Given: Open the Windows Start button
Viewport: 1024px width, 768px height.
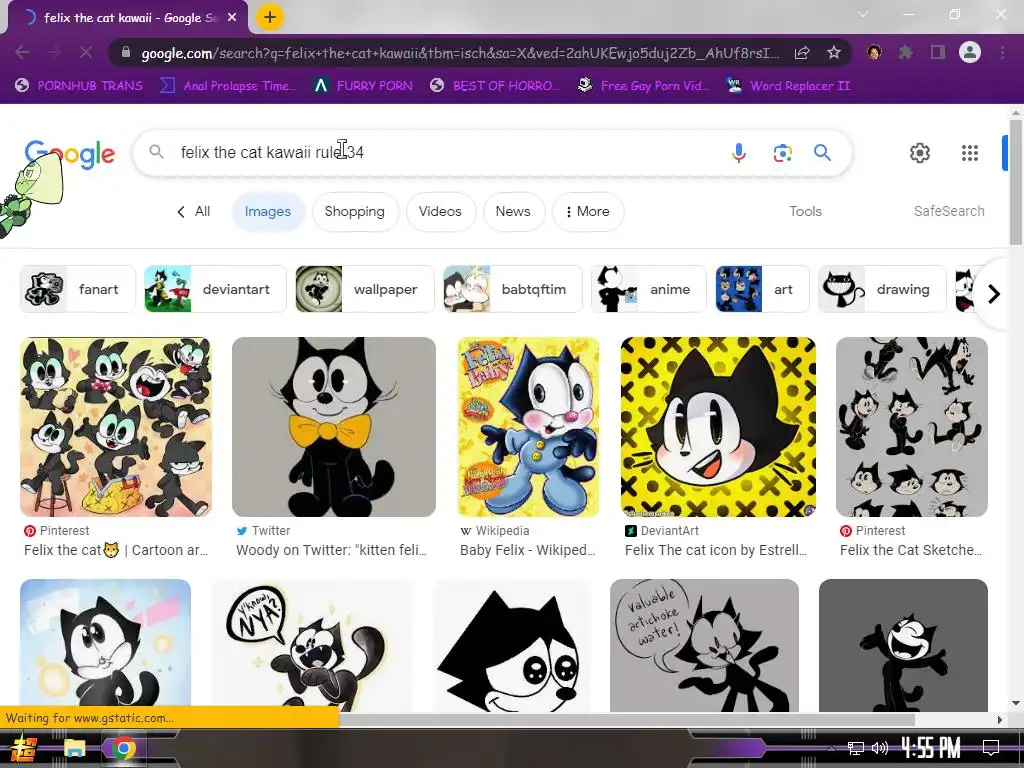Looking at the screenshot, I should point(24,748).
